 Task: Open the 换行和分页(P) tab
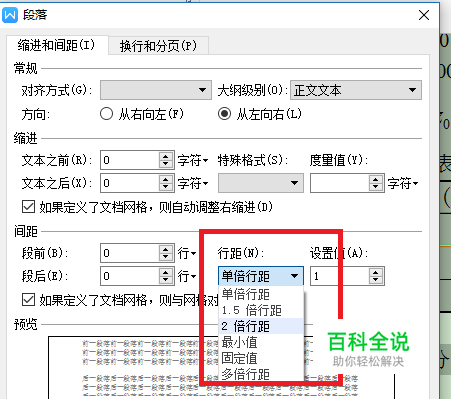(158, 46)
